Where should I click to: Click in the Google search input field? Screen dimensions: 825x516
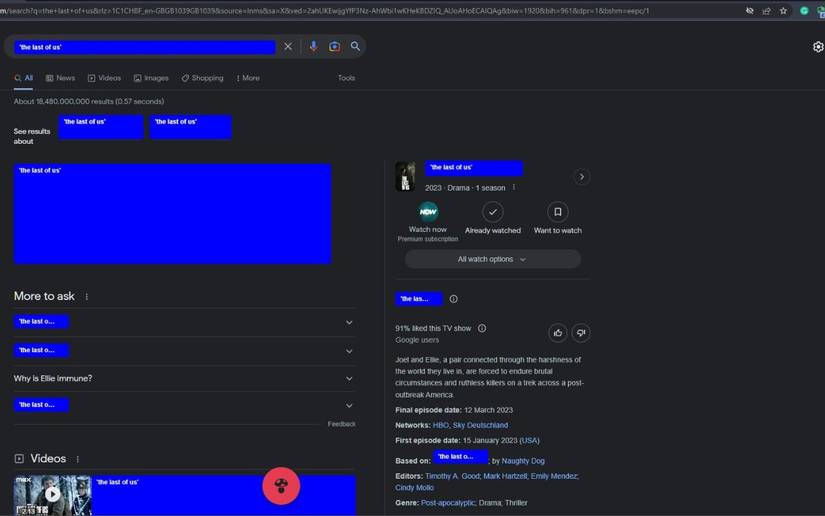pos(145,47)
